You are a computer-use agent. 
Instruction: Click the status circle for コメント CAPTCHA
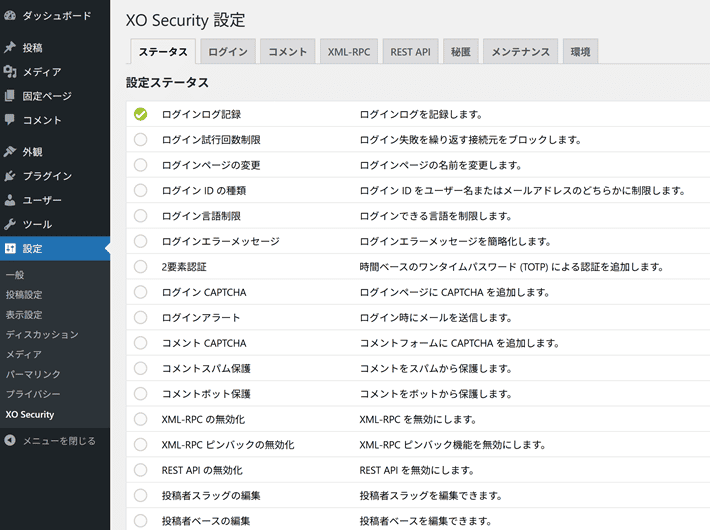coord(140,343)
